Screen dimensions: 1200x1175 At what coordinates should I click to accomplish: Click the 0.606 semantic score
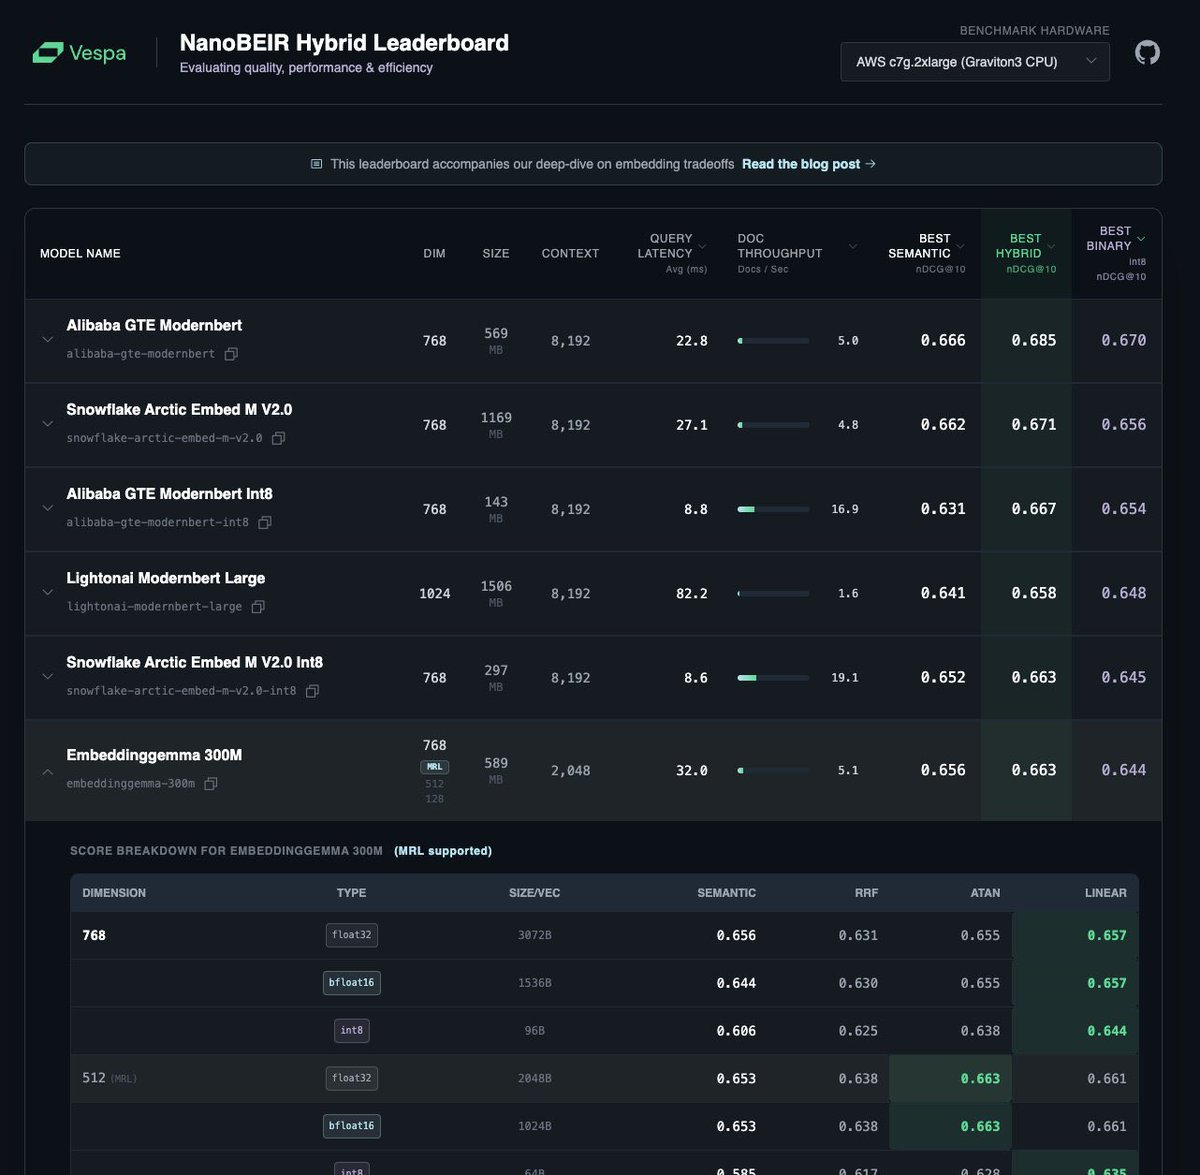736,1031
